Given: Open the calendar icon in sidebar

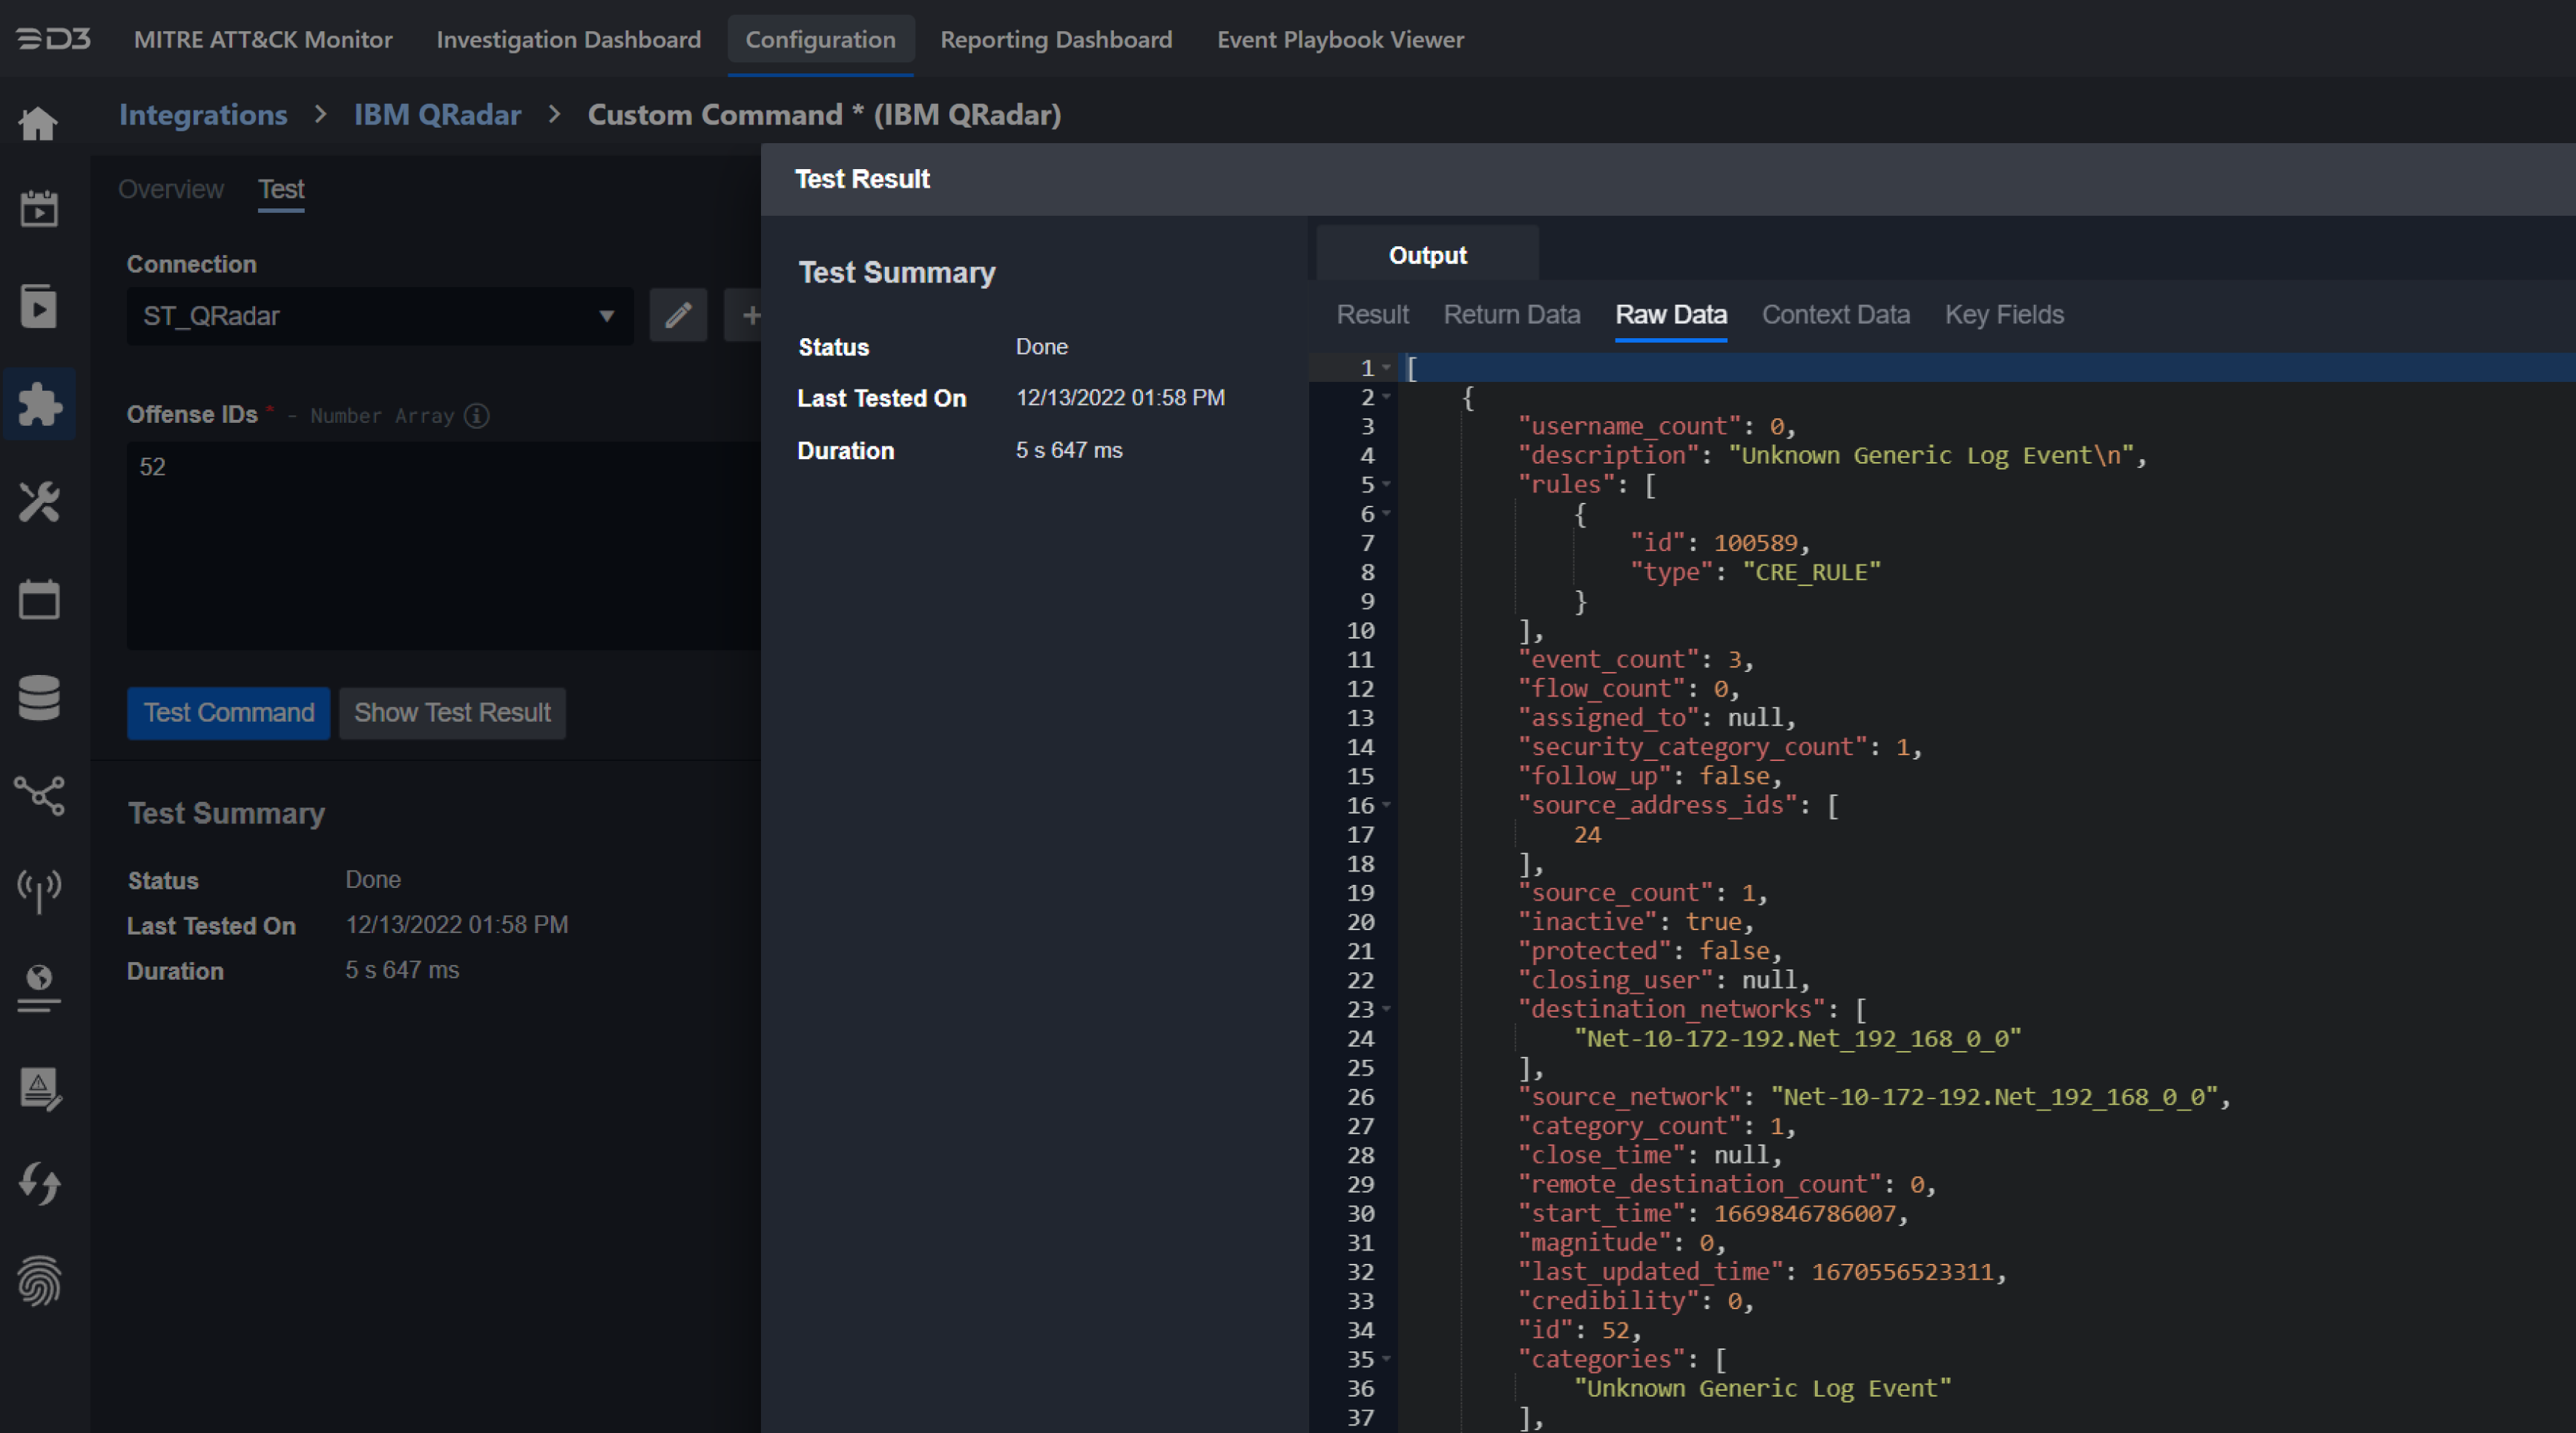Looking at the screenshot, I should (39, 600).
